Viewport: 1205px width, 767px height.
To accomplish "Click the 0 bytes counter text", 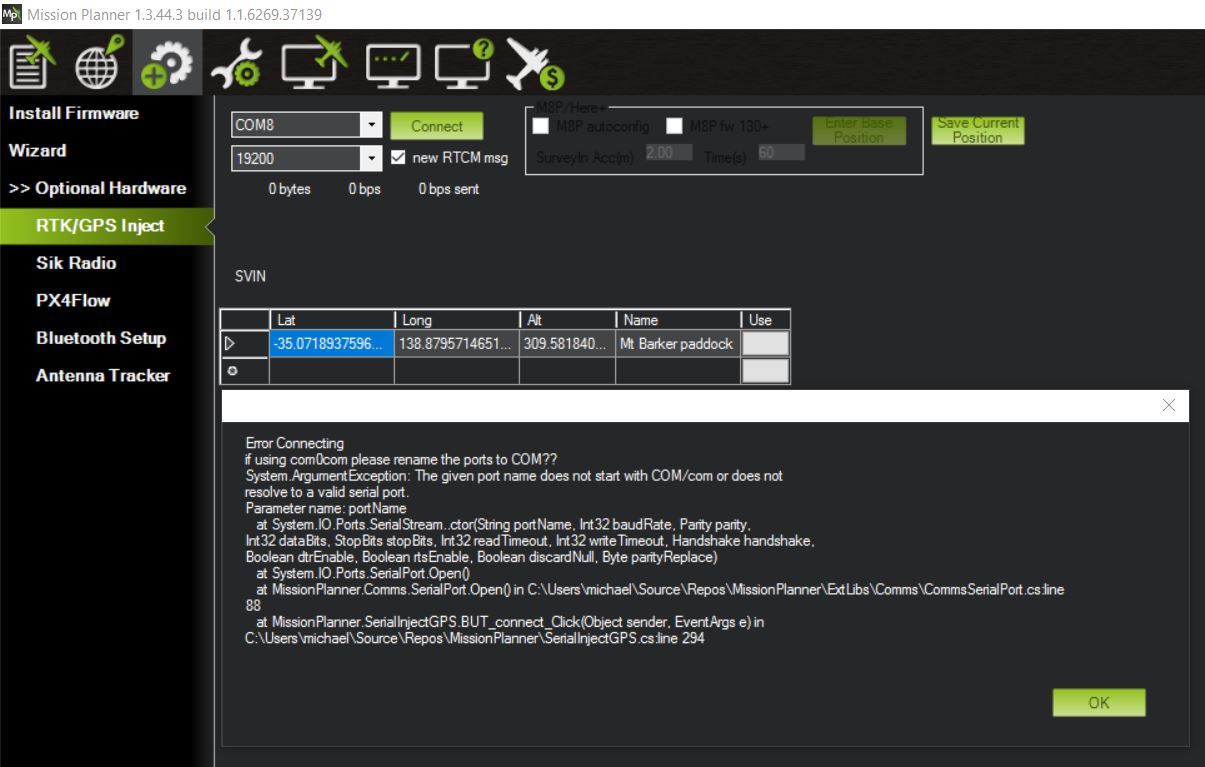I will click(289, 189).
